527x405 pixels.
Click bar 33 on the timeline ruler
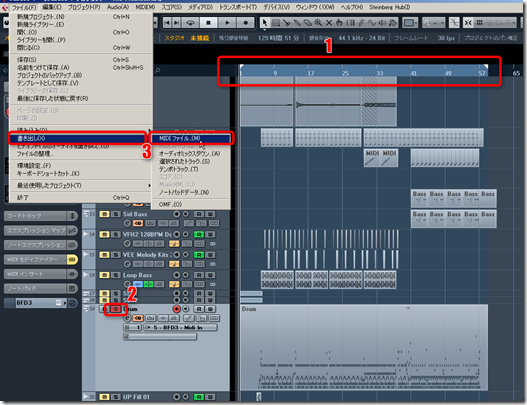(380, 73)
